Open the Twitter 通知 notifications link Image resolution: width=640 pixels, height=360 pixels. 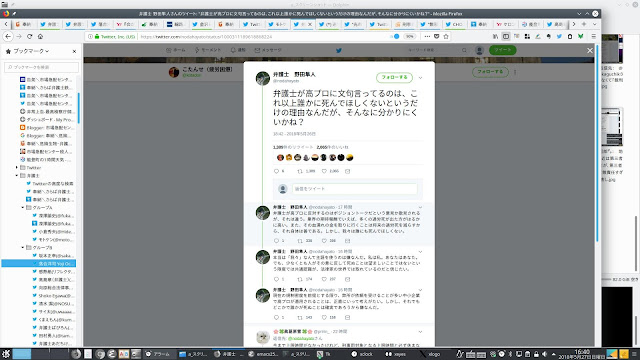pyautogui.click(x=238, y=50)
